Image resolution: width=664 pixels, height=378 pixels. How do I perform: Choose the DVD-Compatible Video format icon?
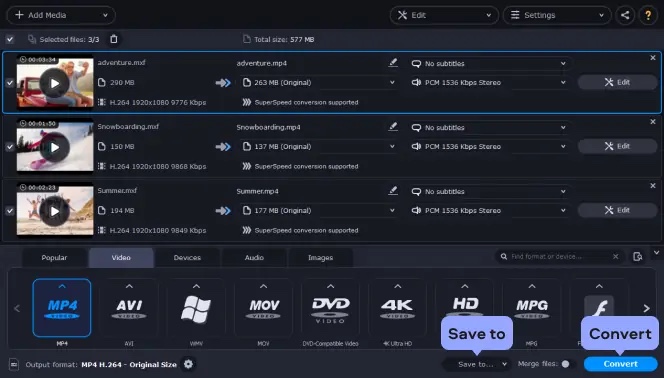[330, 308]
